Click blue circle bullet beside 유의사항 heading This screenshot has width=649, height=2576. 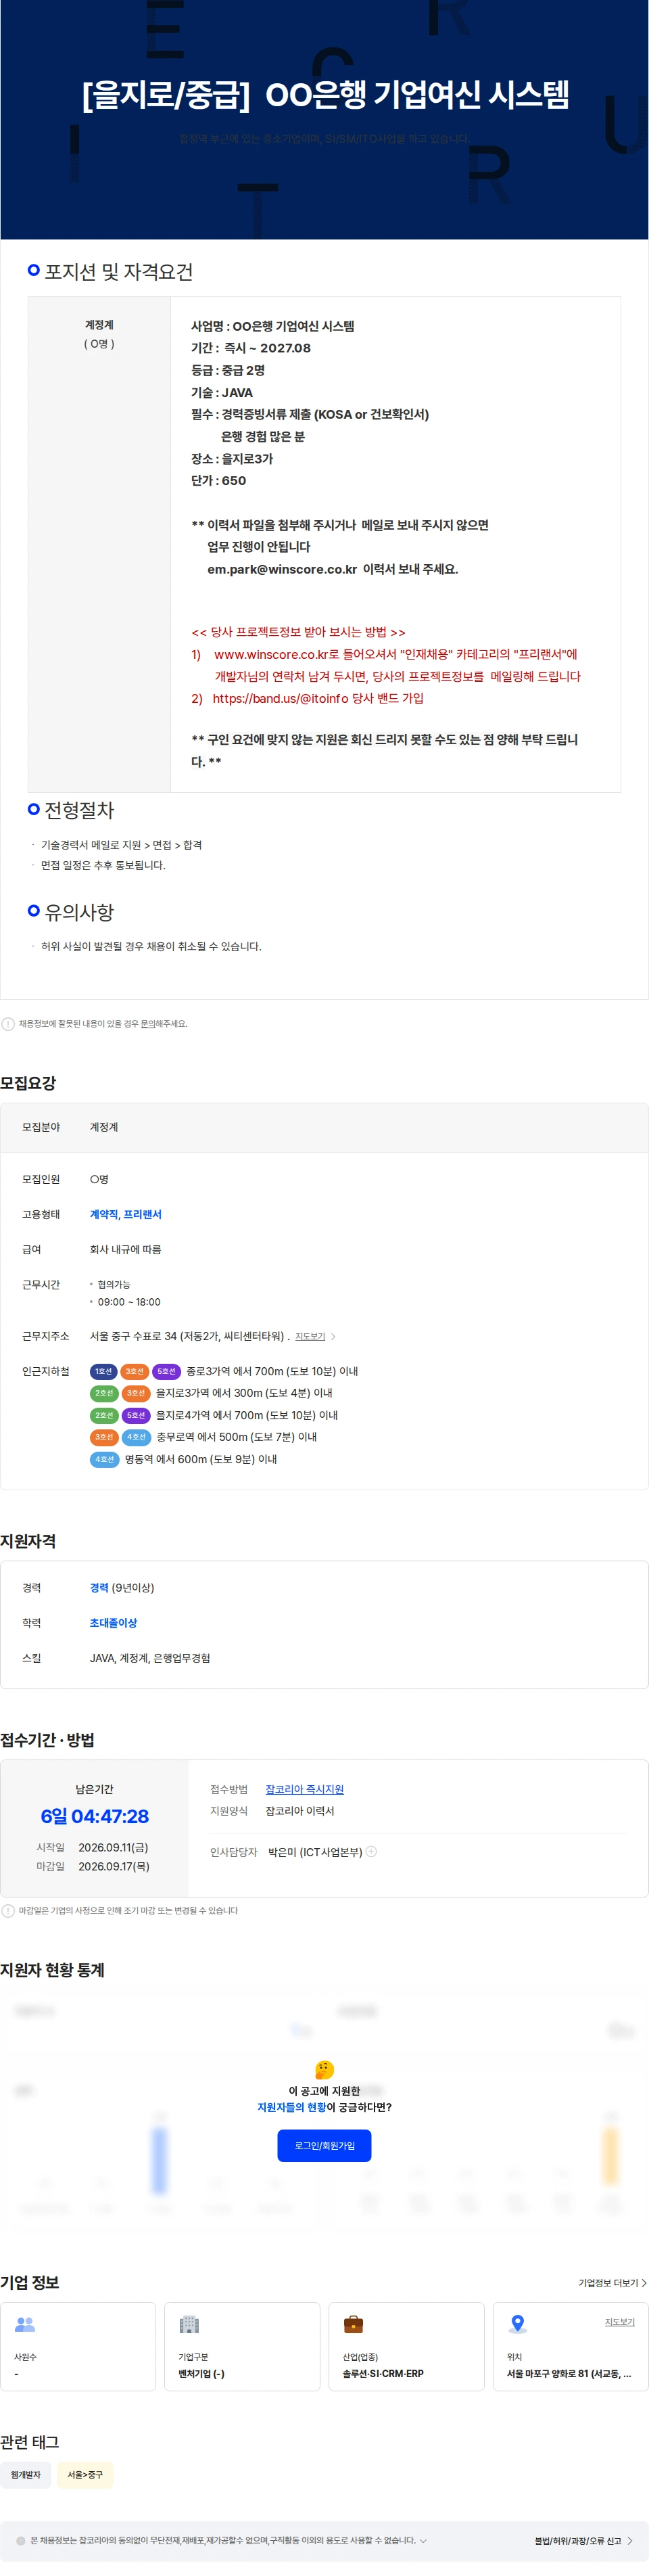[34, 911]
